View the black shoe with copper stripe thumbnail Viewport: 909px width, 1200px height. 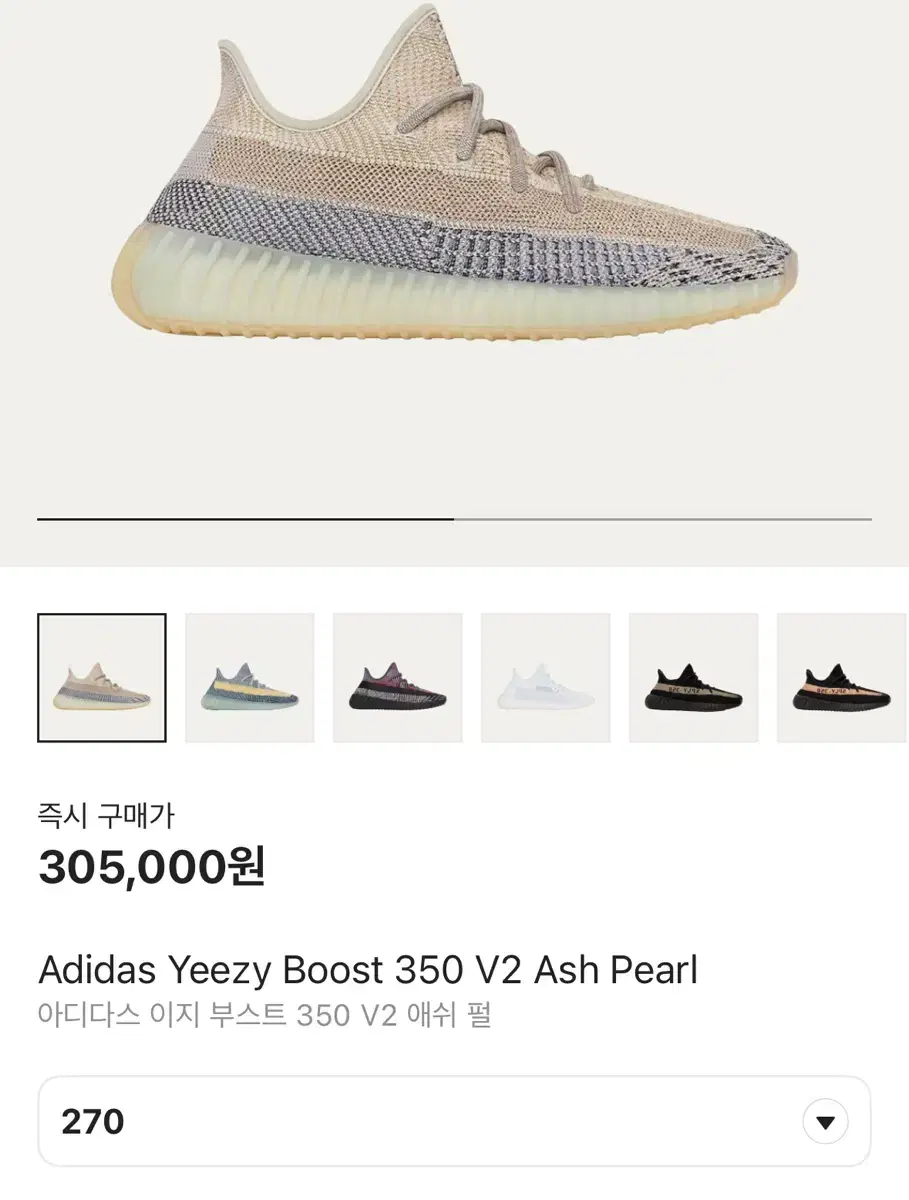coord(842,677)
